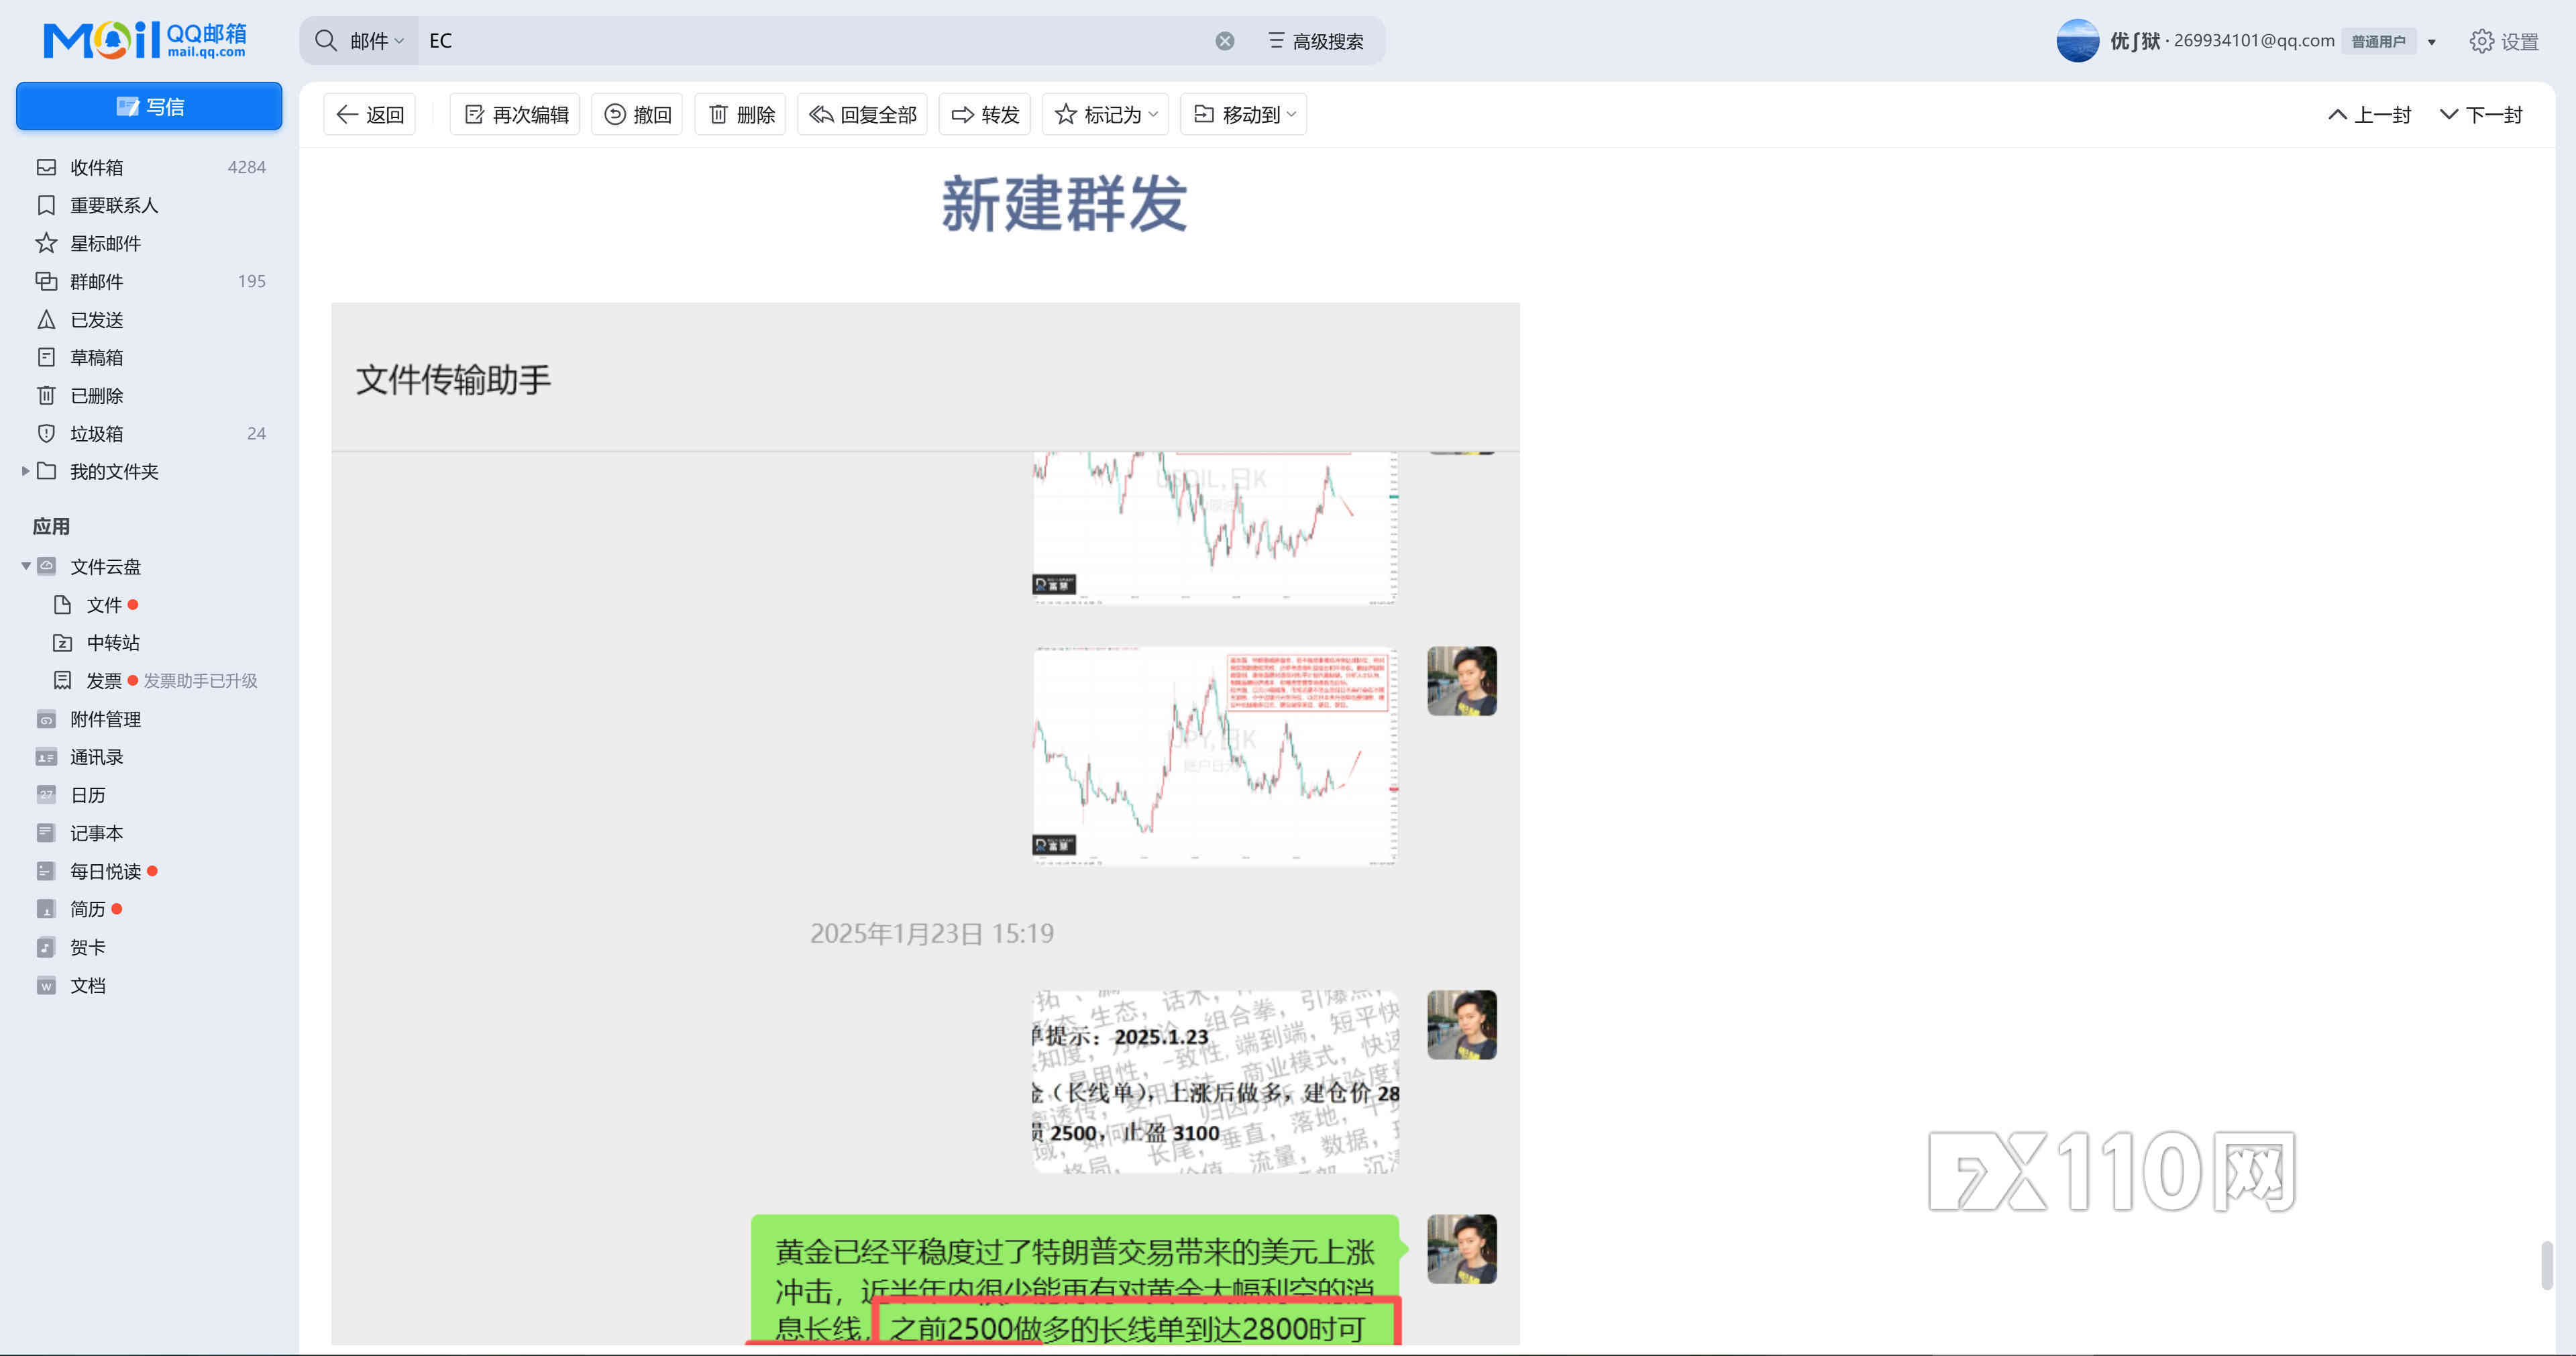Open the 邮件 search scope dropdown
2576x1356 pixels.
point(376,41)
